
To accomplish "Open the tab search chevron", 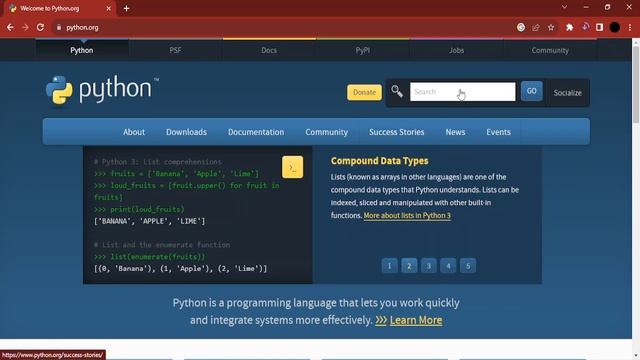I will [x=564, y=7].
